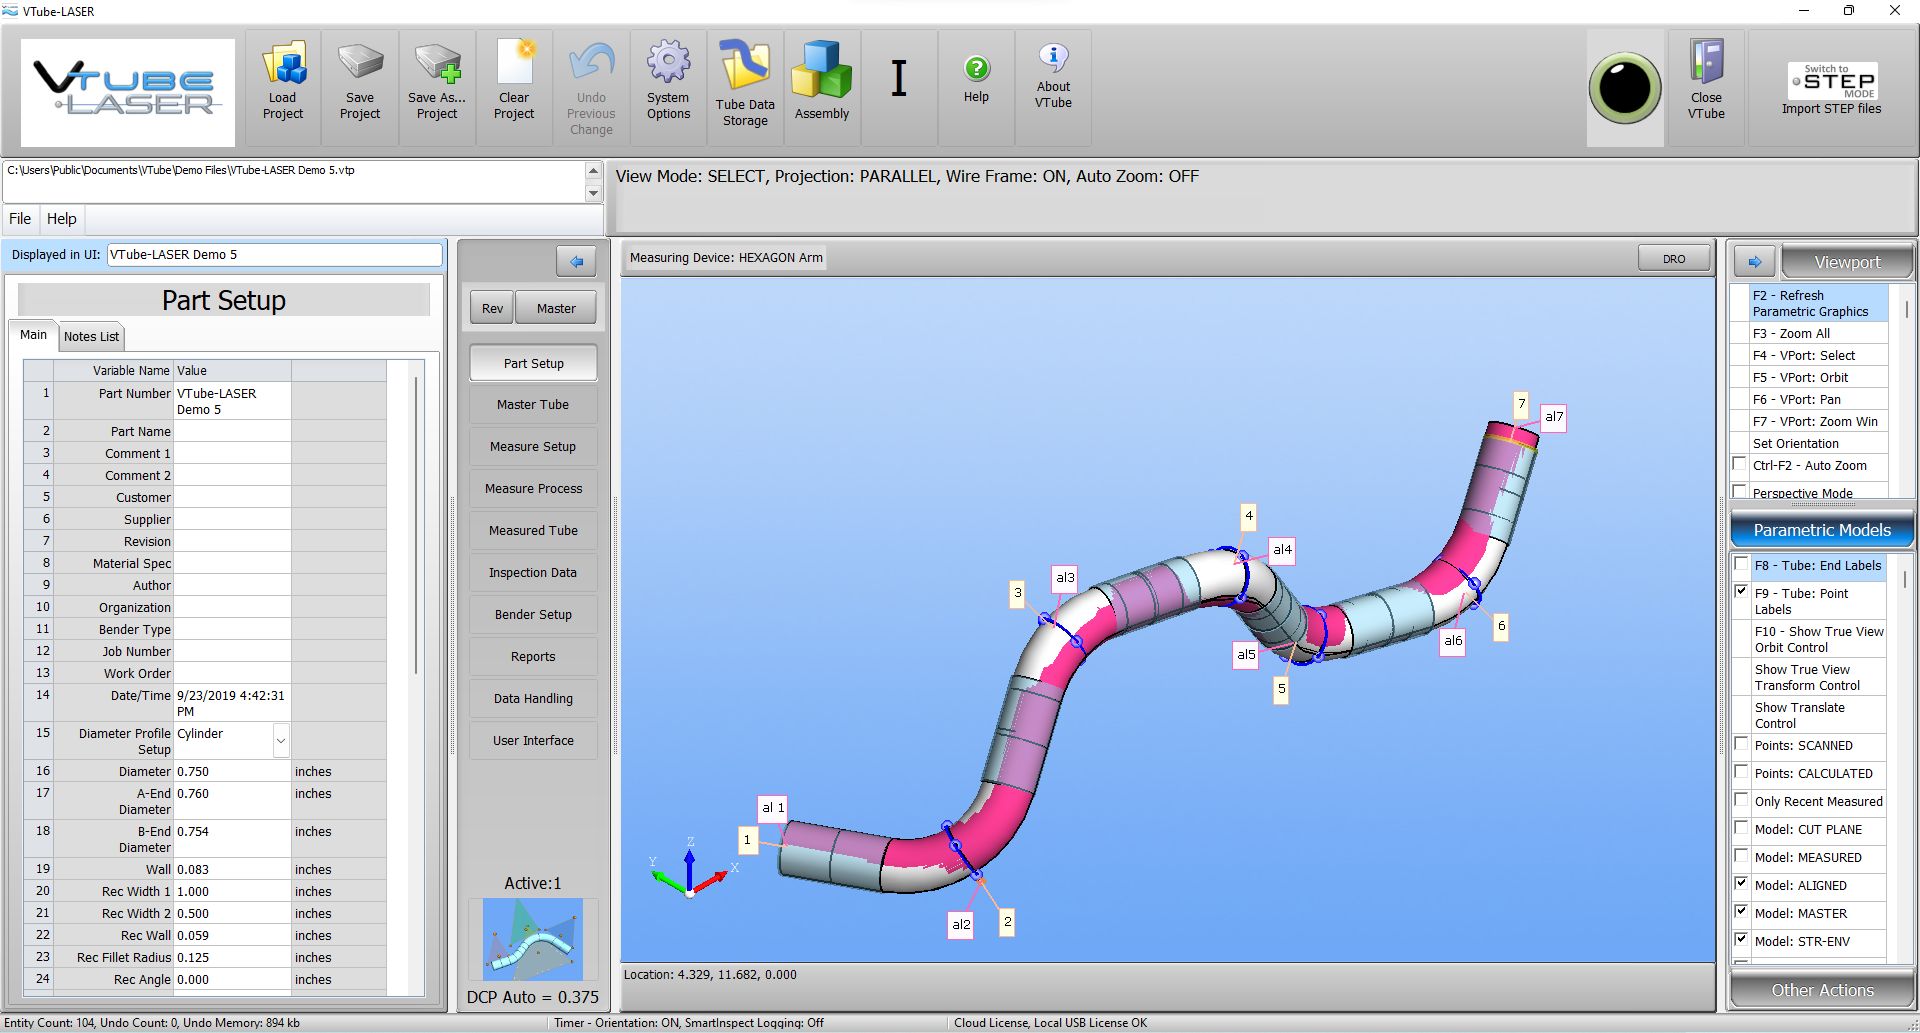The width and height of the screenshot is (1920, 1033).
Task: Switch to the Notes List tab
Action: click(91, 337)
